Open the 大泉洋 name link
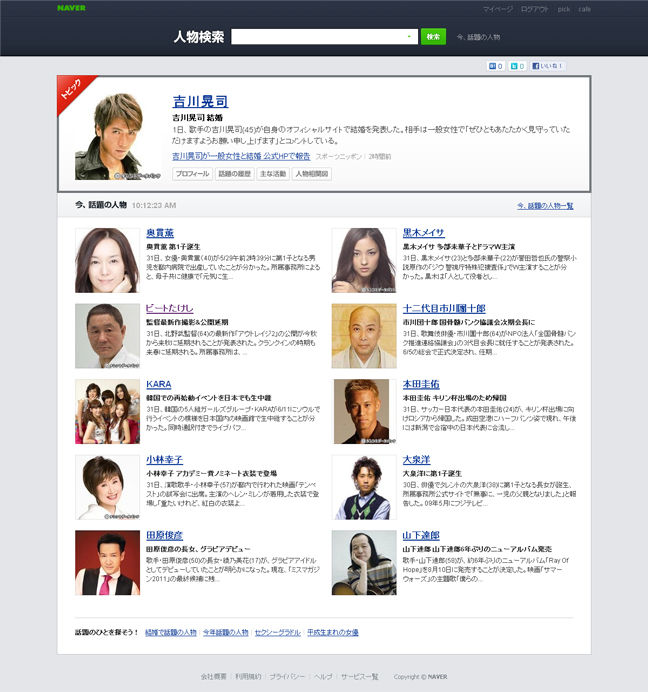The image size is (648, 692). pyautogui.click(x=416, y=460)
